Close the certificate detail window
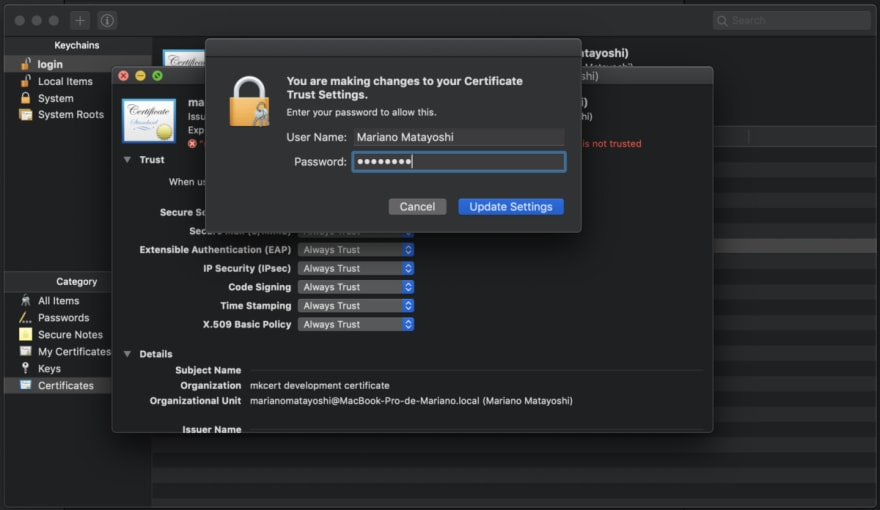This screenshot has width=880, height=510. tap(123, 76)
